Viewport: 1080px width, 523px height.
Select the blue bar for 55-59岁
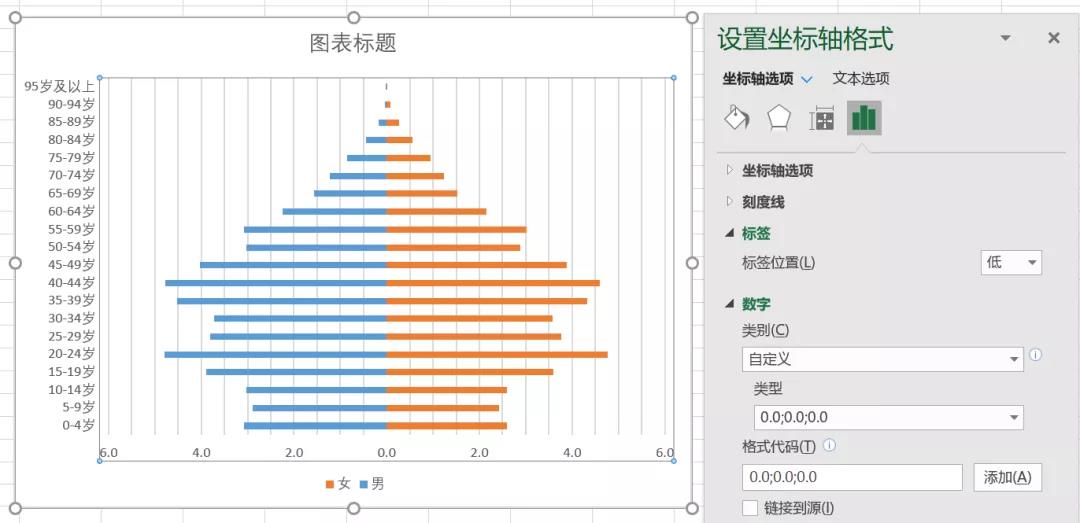click(x=315, y=229)
